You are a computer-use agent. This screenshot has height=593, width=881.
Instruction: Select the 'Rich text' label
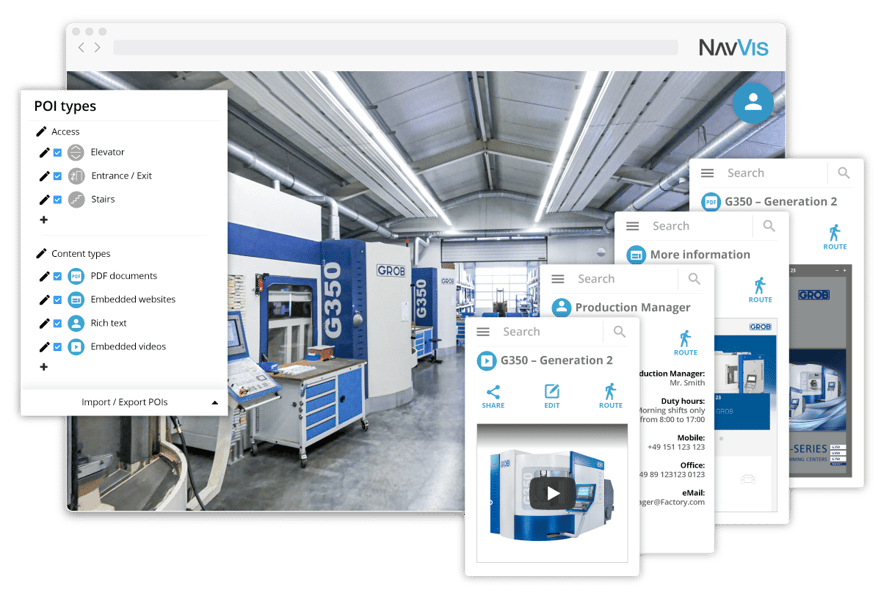pyautogui.click(x=108, y=323)
